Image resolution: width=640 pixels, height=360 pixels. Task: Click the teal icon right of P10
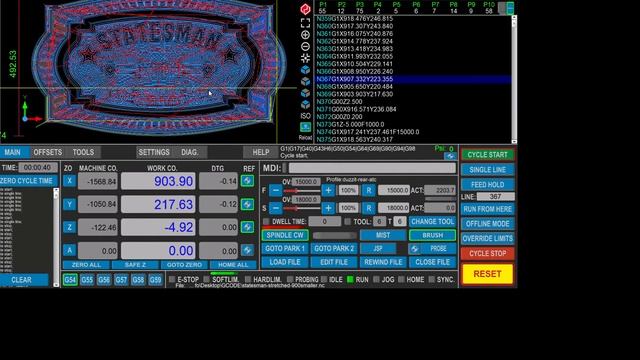510,8
